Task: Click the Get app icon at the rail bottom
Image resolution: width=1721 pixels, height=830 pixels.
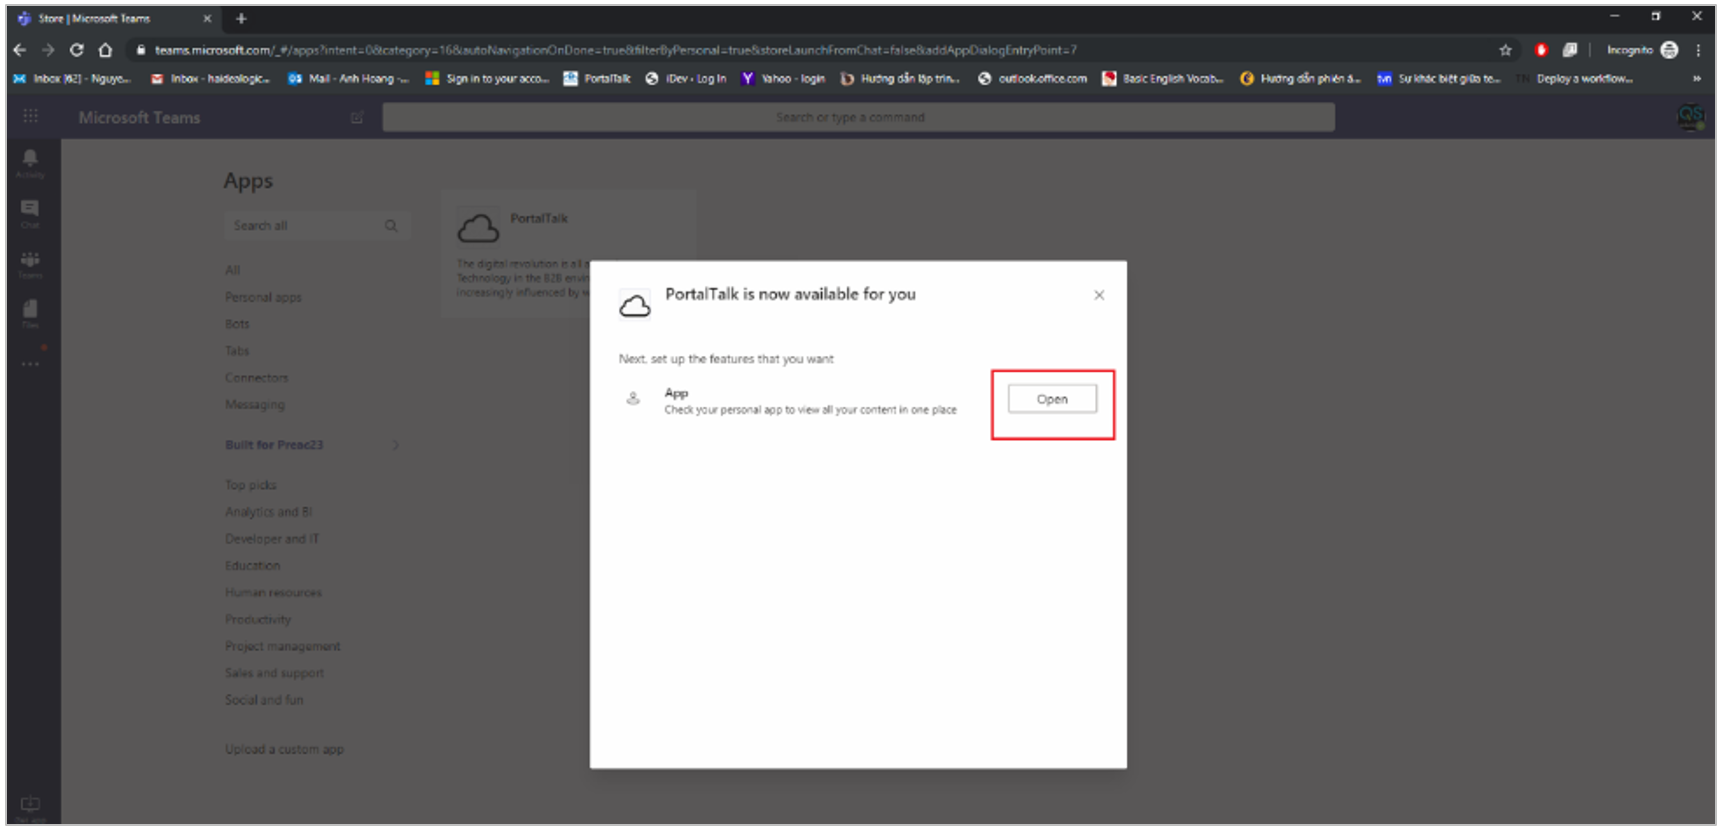Action: 31,808
